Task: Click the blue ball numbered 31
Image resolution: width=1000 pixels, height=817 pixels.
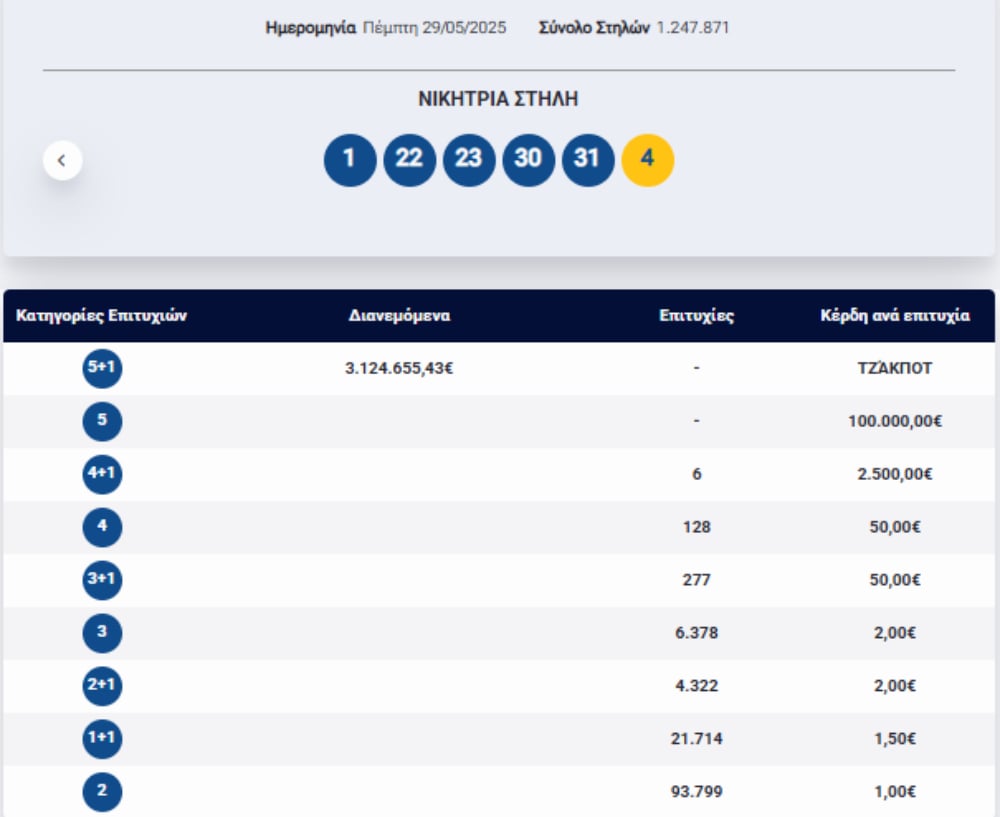Action: tap(587, 160)
